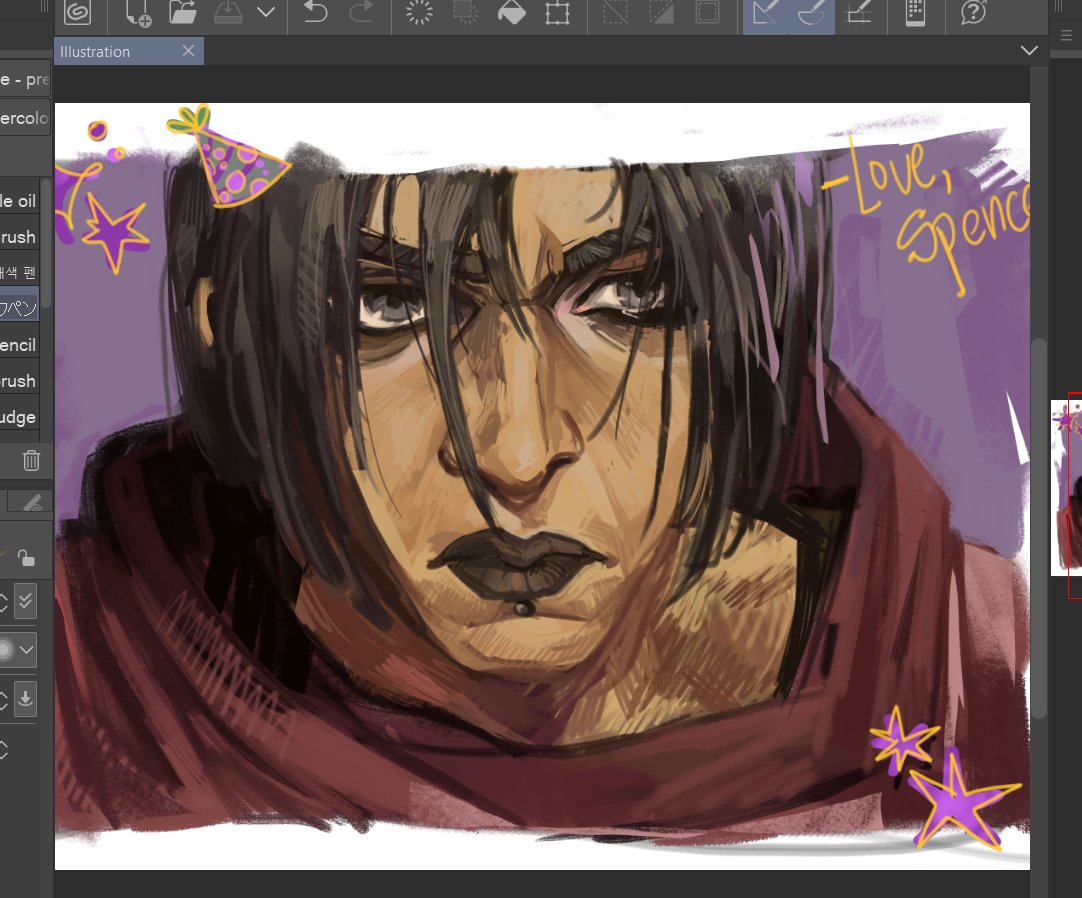Choose the 'encil' pencil sub tool
Screen dimensions: 1082x898
(x=19, y=344)
